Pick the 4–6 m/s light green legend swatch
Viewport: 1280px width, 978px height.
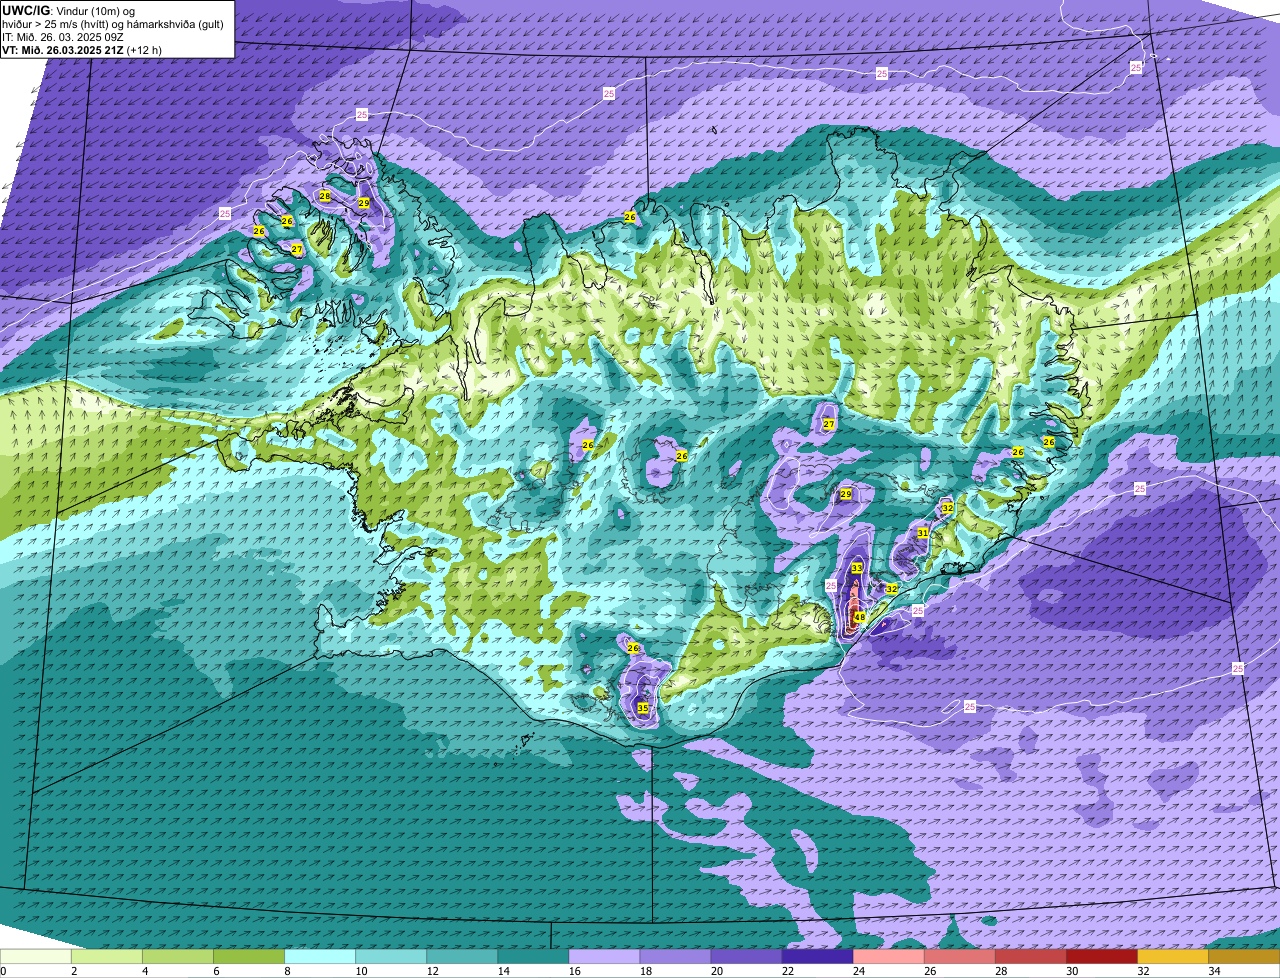coord(178,956)
